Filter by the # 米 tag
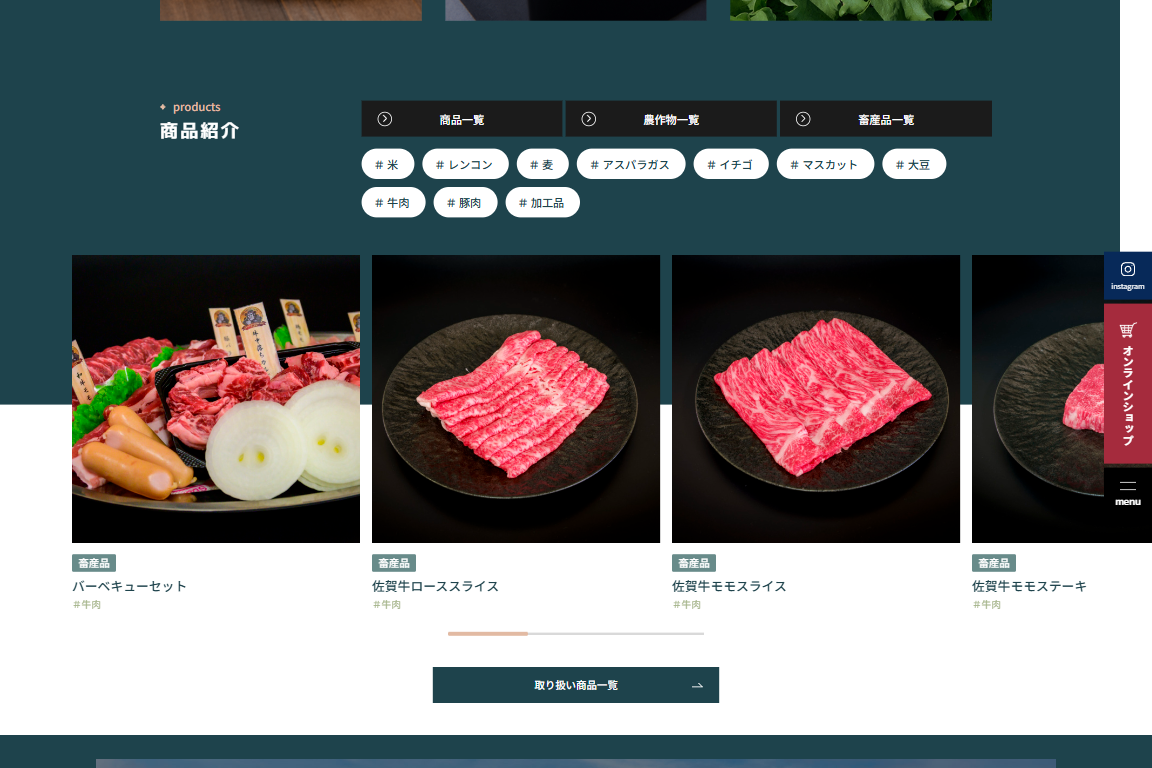 (387, 164)
